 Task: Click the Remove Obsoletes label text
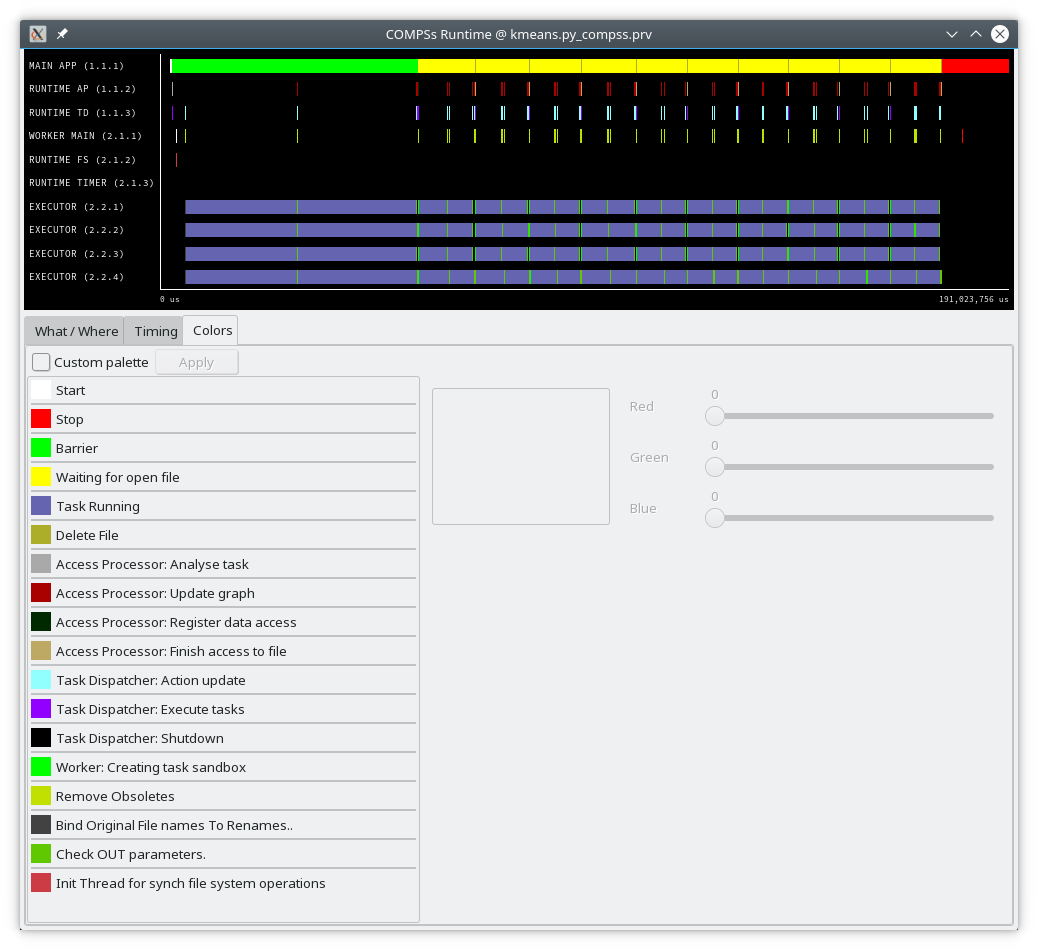(115, 796)
